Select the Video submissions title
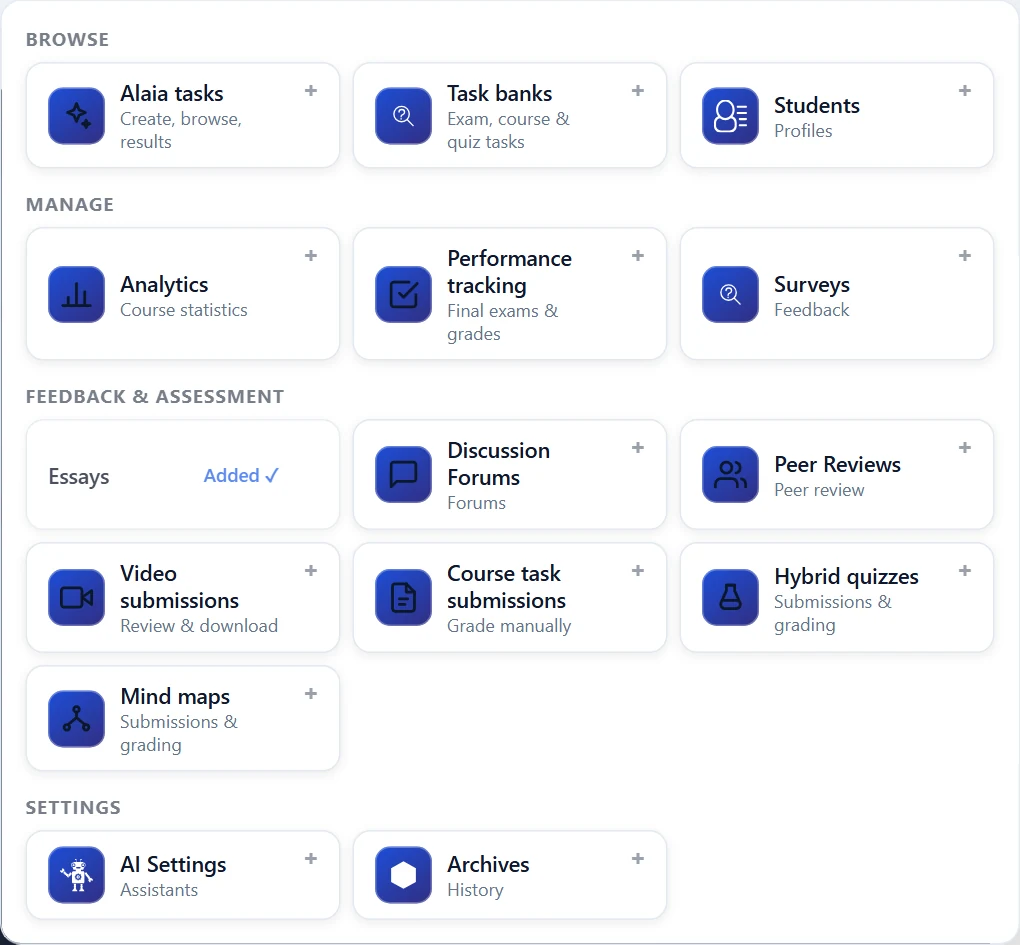This screenshot has width=1020, height=945. click(180, 587)
